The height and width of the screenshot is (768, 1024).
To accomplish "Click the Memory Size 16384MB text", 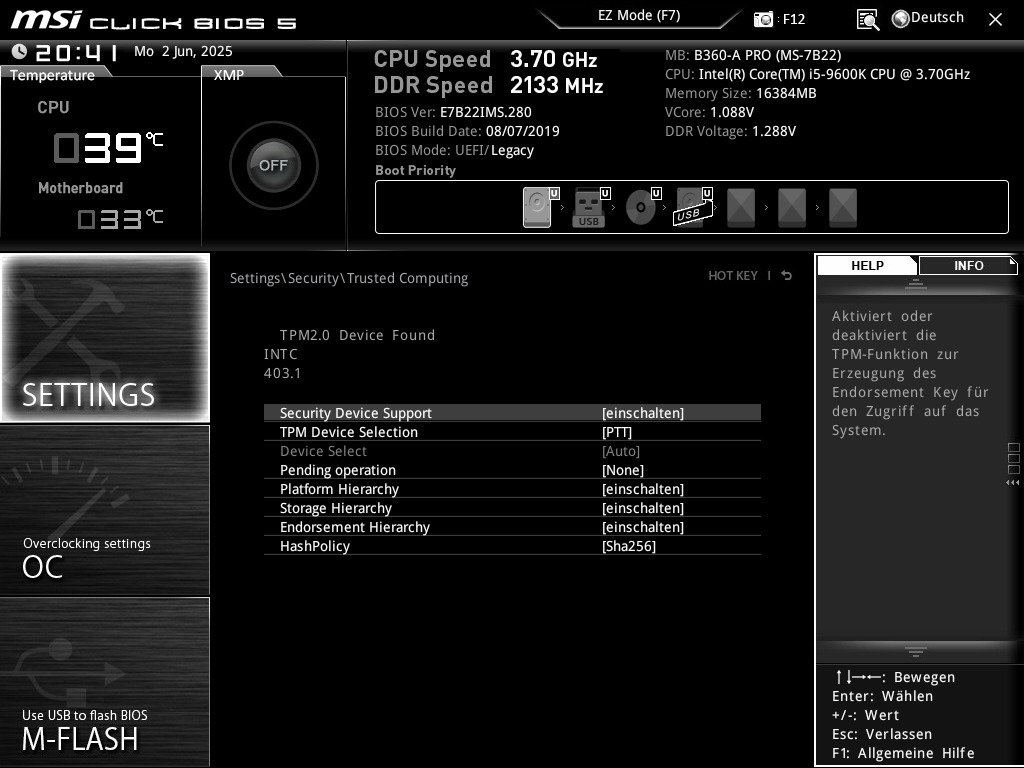I will click(x=741, y=93).
